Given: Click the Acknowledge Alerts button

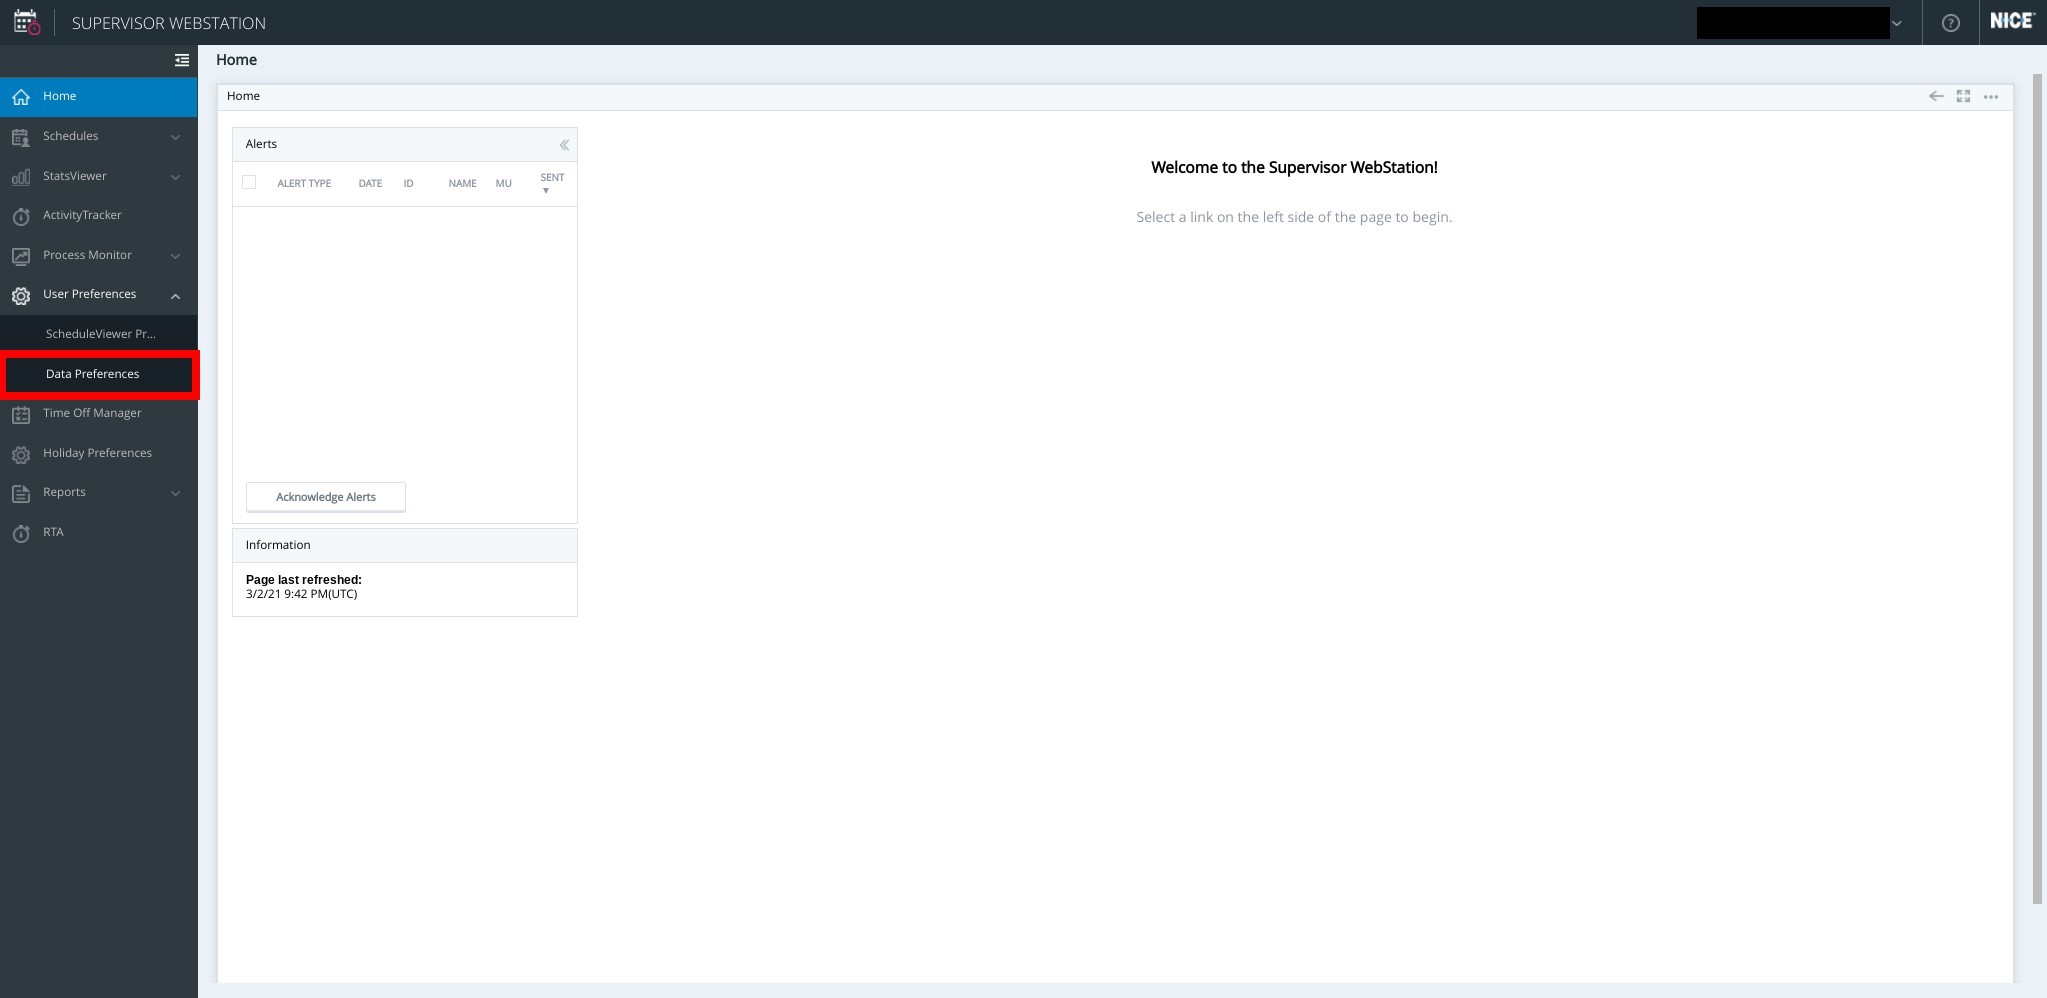Looking at the screenshot, I should pos(326,497).
